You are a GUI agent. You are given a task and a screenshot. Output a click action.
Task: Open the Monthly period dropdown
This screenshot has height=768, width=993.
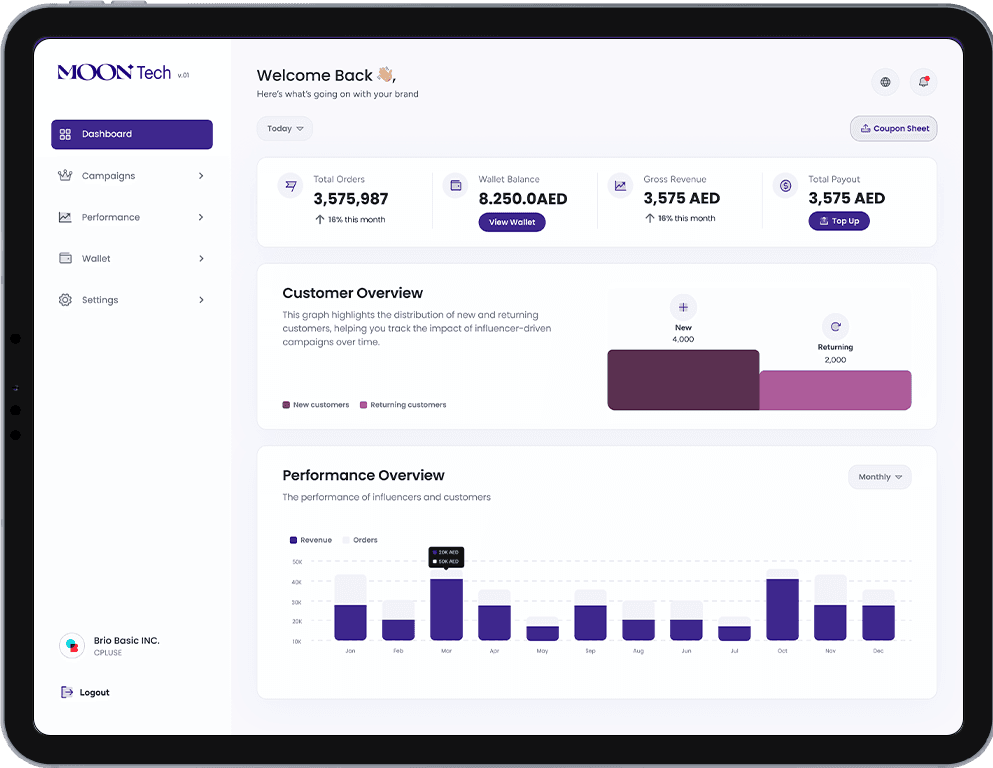tap(879, 477)
